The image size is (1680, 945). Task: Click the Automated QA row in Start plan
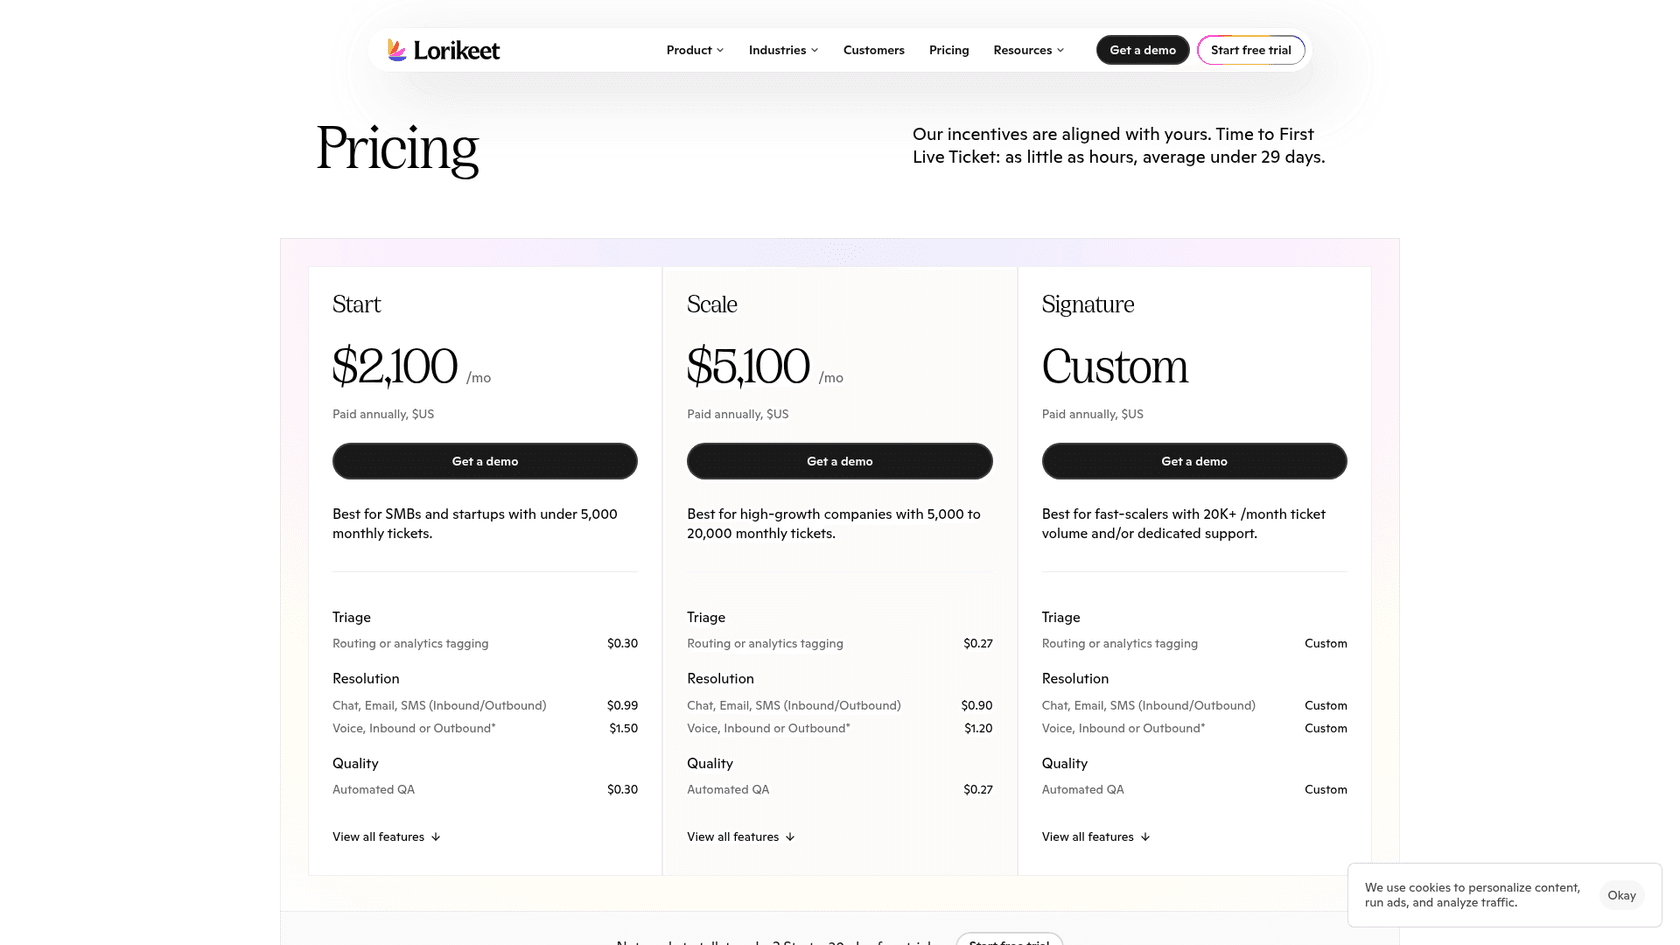point(485,789)
